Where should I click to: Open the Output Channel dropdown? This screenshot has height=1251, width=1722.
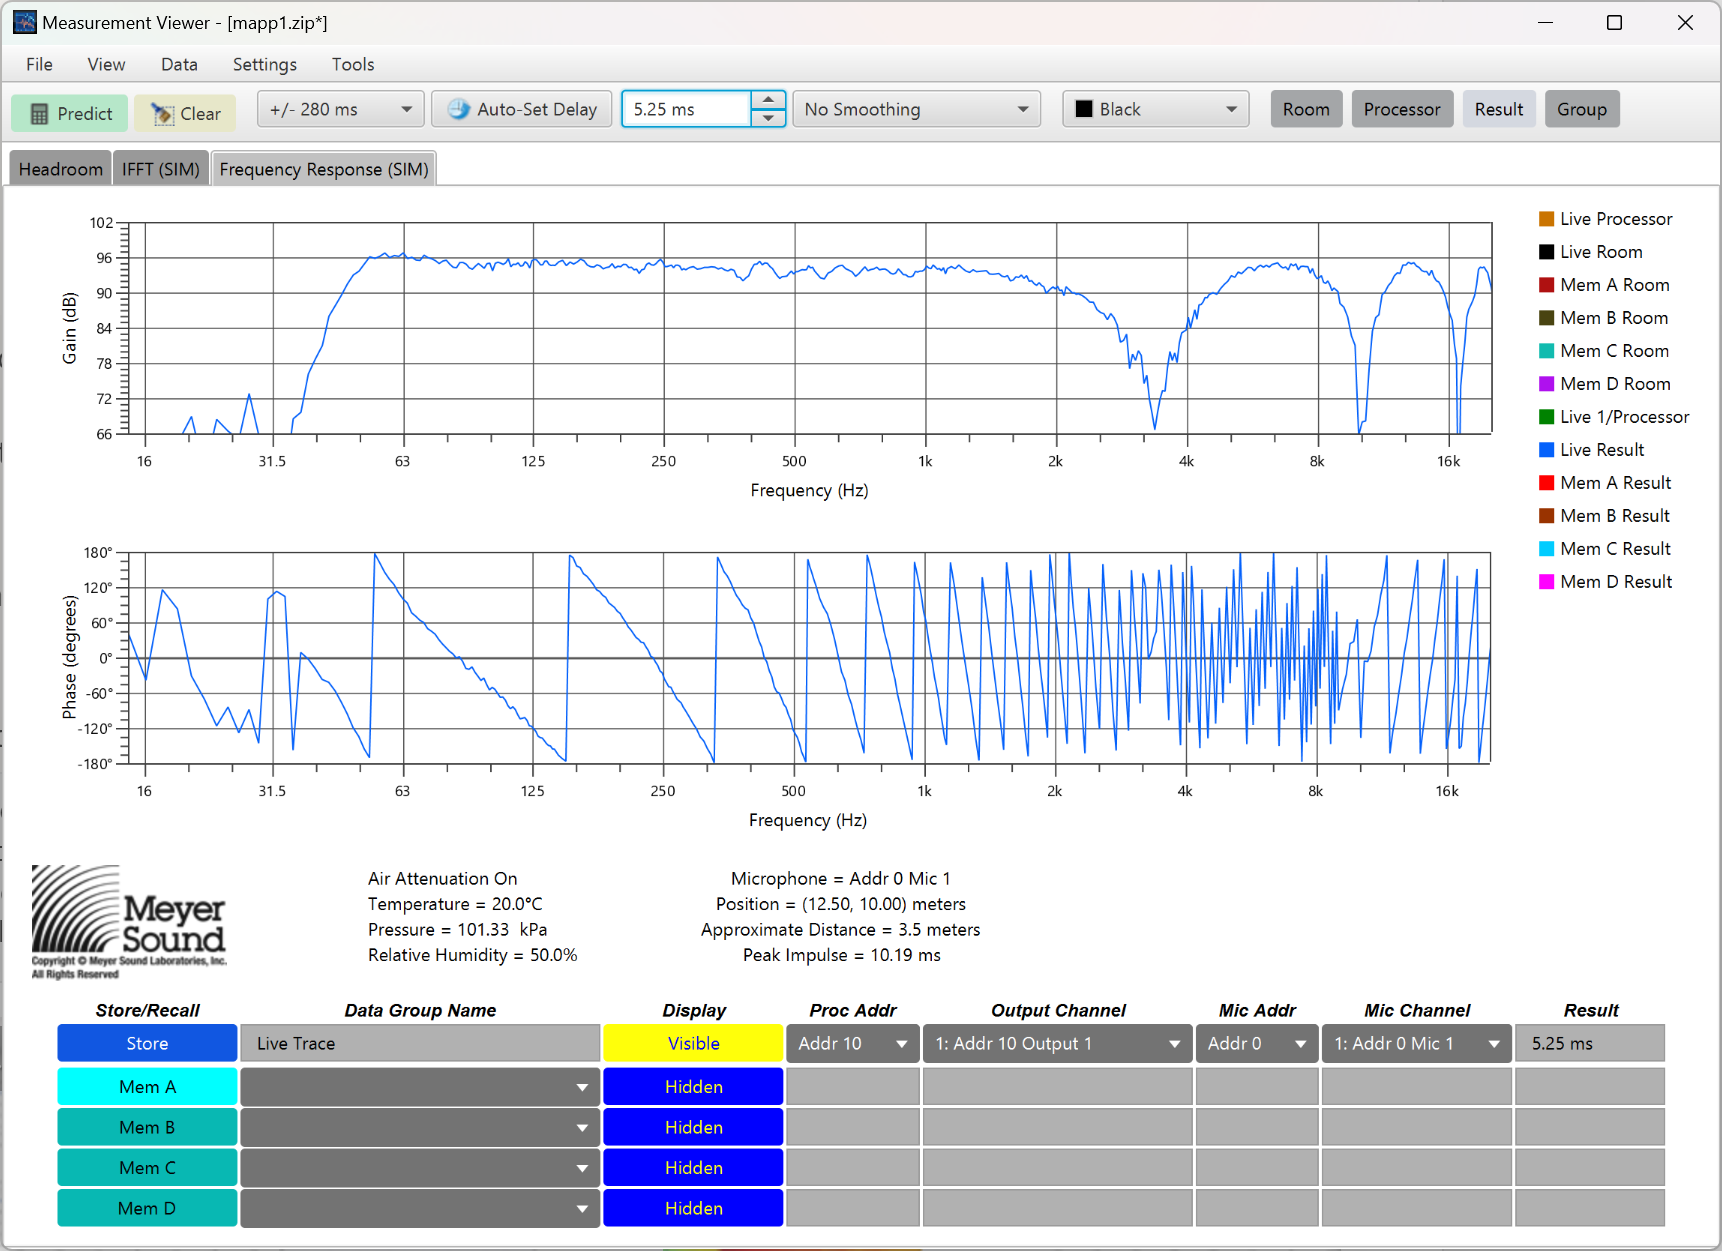(1057, 1043)
